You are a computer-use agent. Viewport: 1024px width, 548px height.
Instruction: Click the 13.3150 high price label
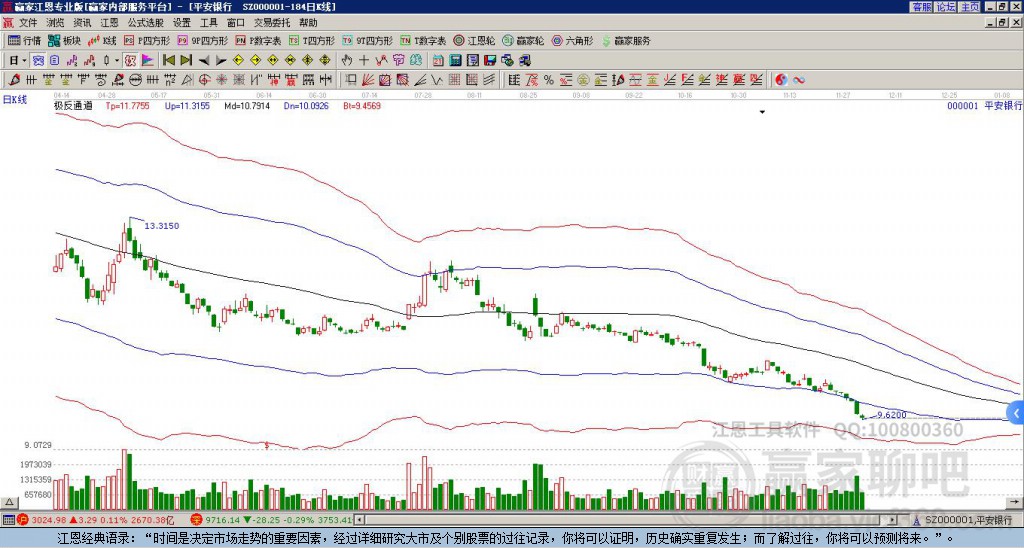tap(161, 226)
